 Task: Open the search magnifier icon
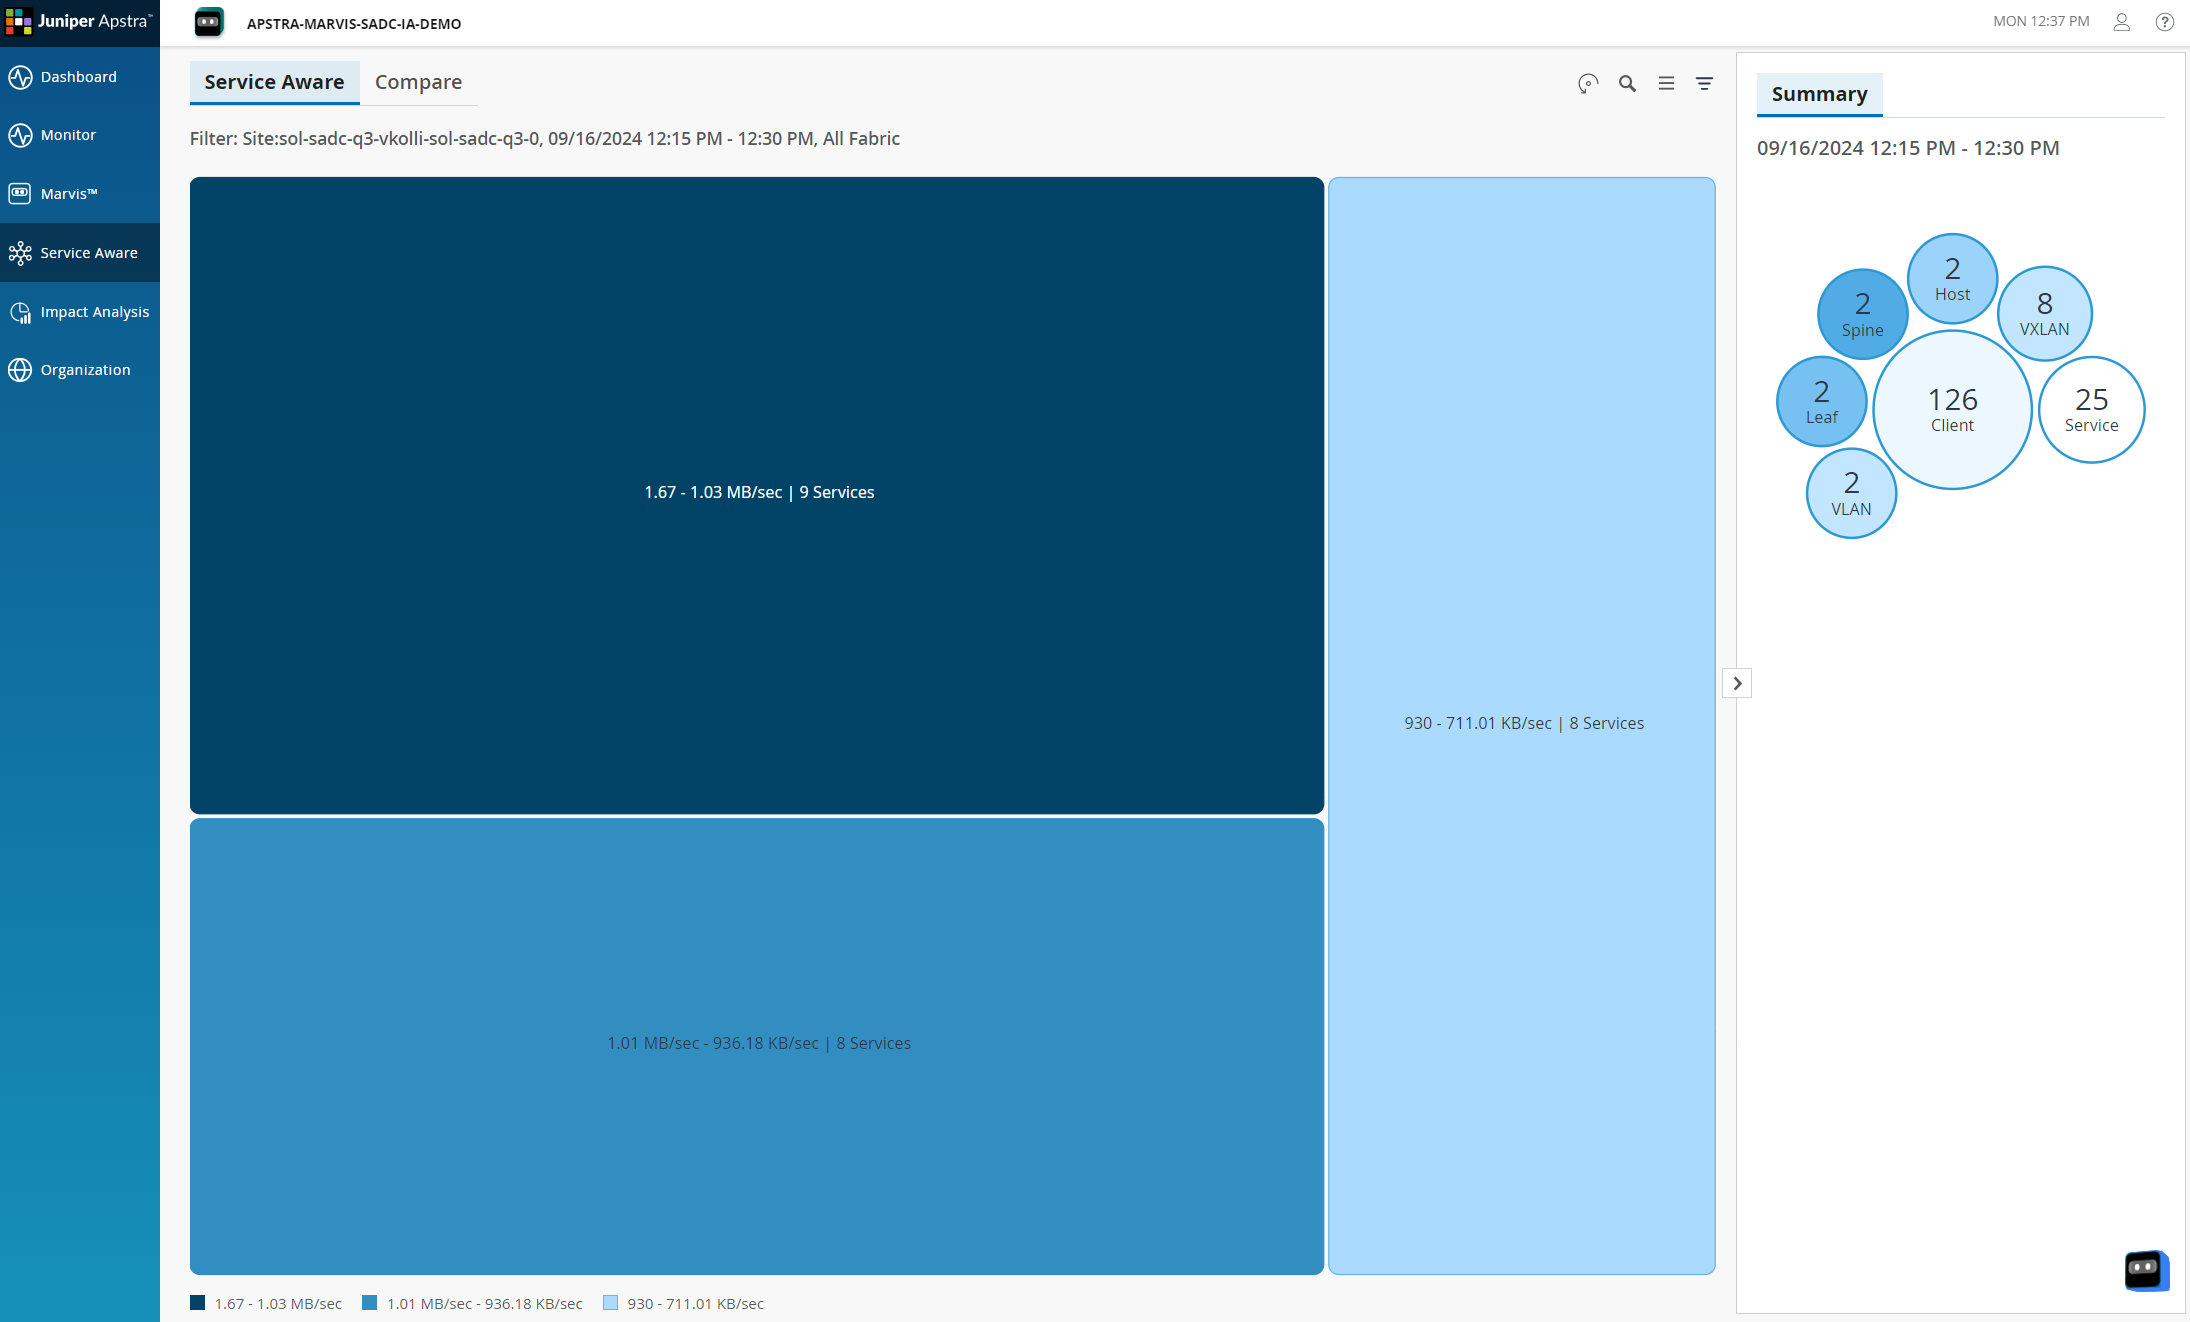[x=1627, y=84]
